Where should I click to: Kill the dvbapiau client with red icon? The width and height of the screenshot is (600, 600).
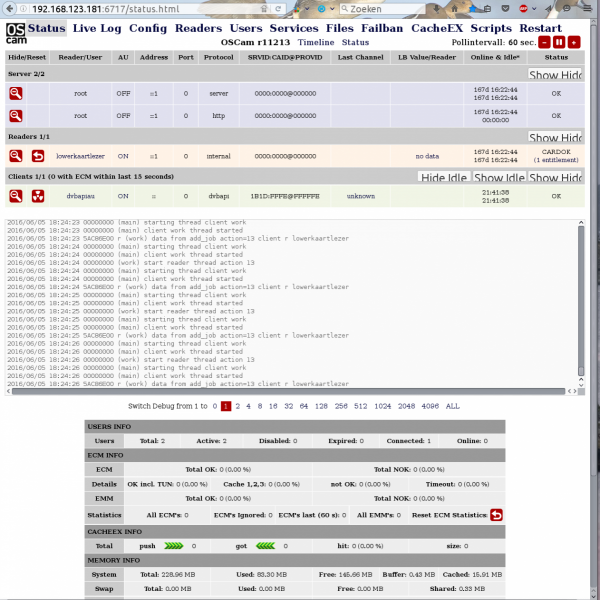(38, 196)
